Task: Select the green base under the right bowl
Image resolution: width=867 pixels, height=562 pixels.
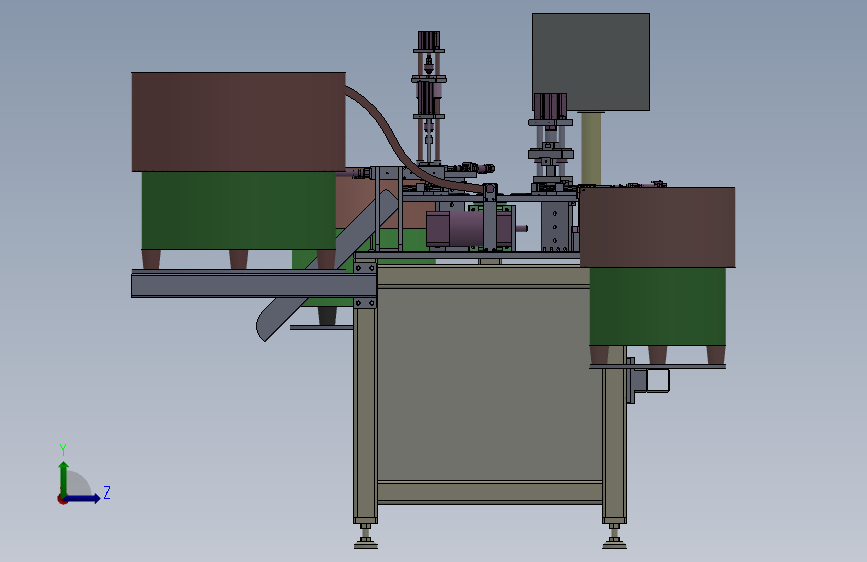Action: [657, 307]
